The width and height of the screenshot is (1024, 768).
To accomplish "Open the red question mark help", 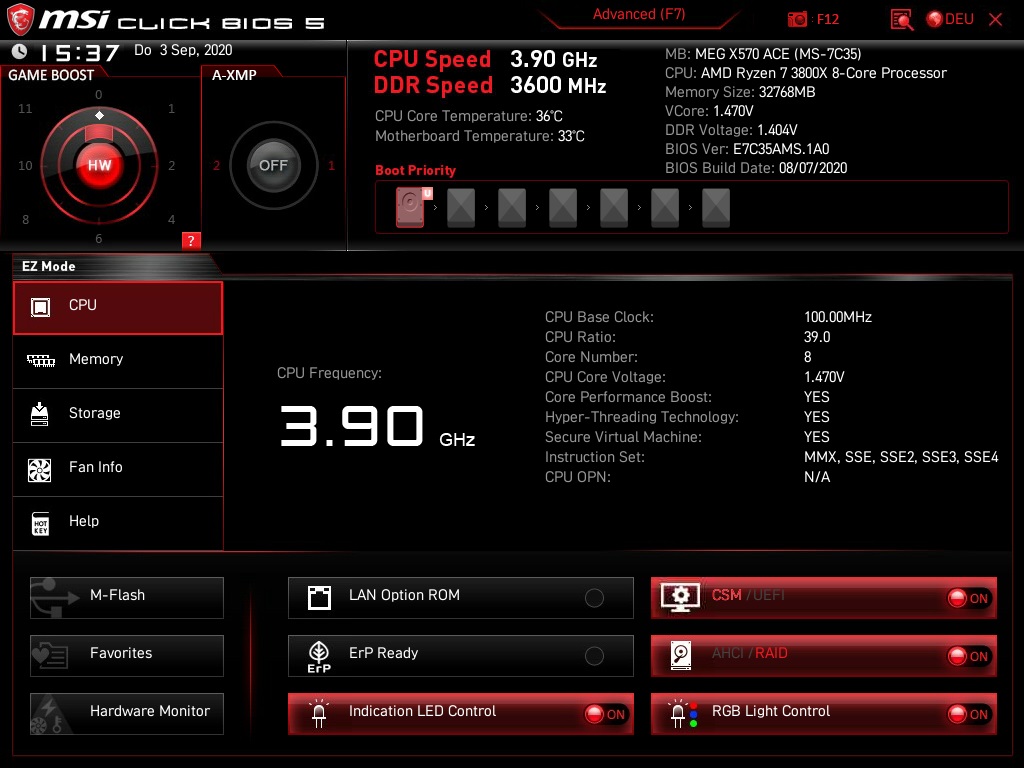I will [191, 240].
